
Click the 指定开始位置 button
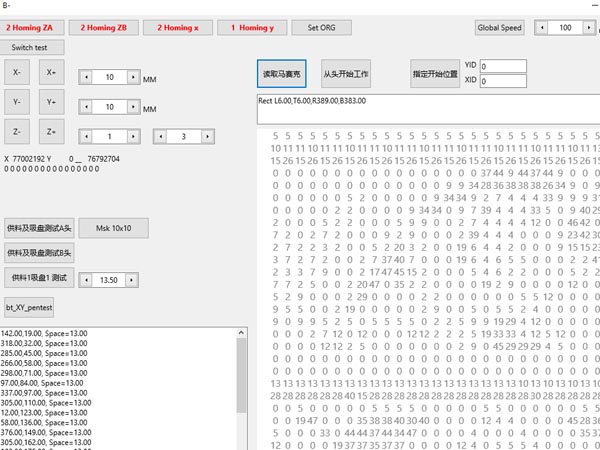tap(435, 73)
